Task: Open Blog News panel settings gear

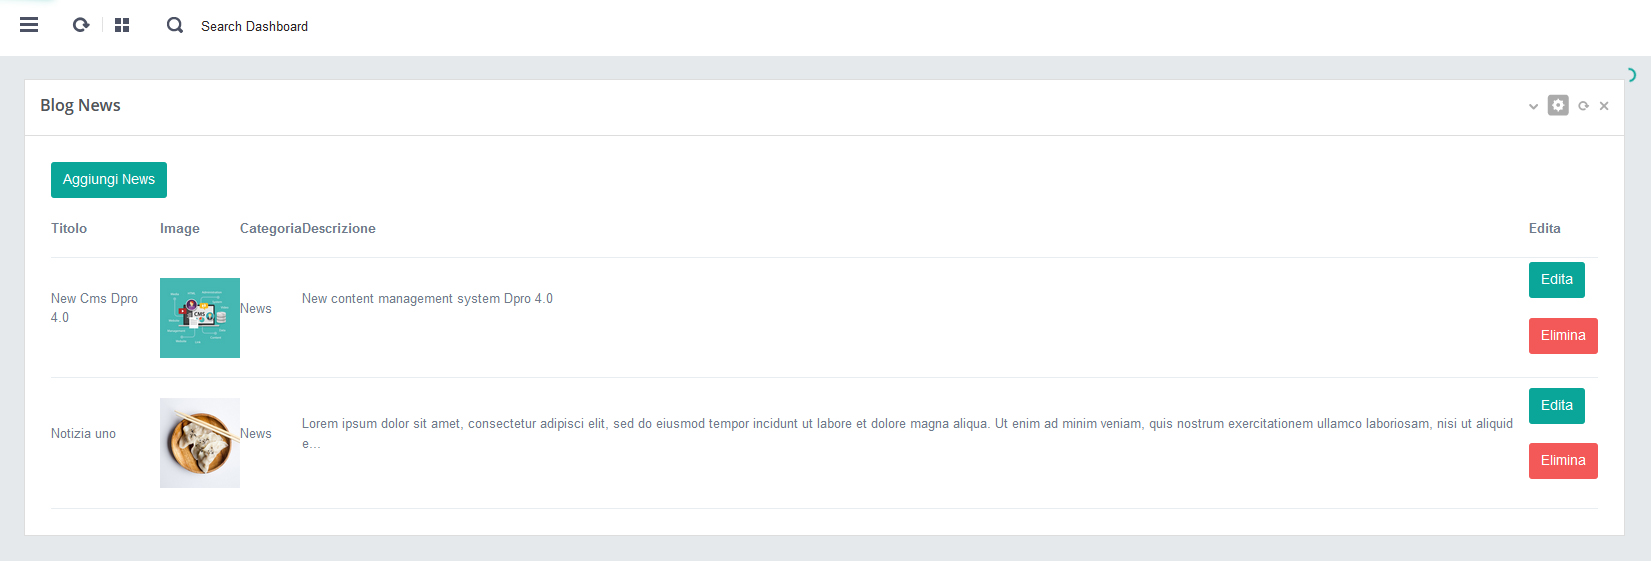Action: (1558, 105)
